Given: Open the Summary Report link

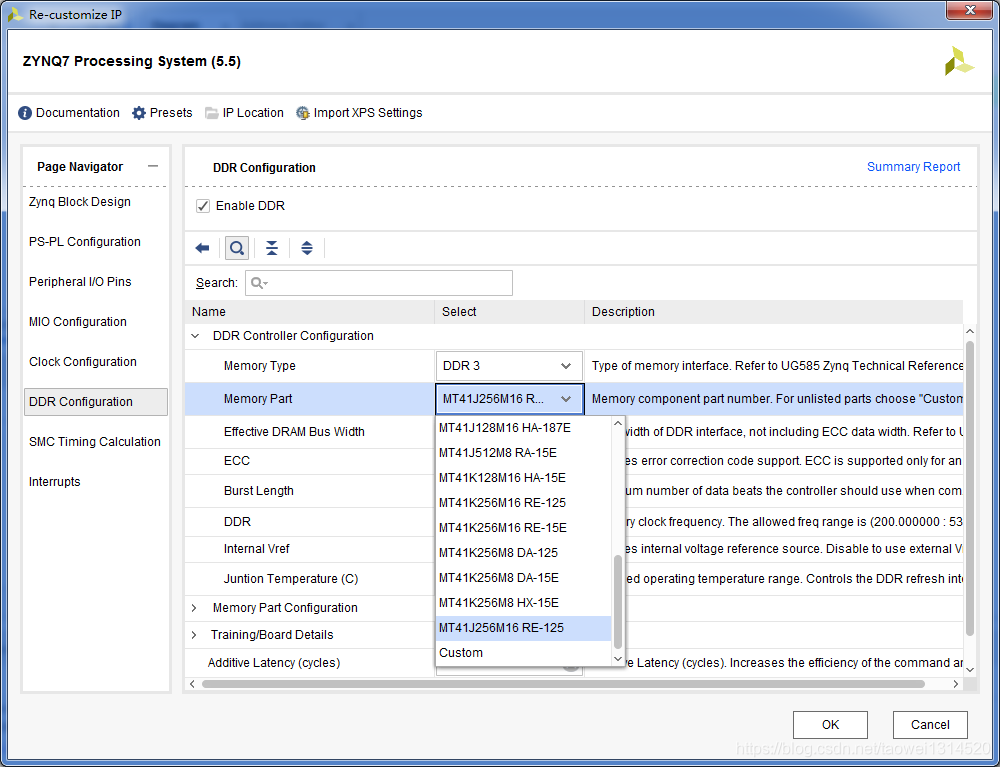Looking at the screenshot, I should [x=913, y=167].
